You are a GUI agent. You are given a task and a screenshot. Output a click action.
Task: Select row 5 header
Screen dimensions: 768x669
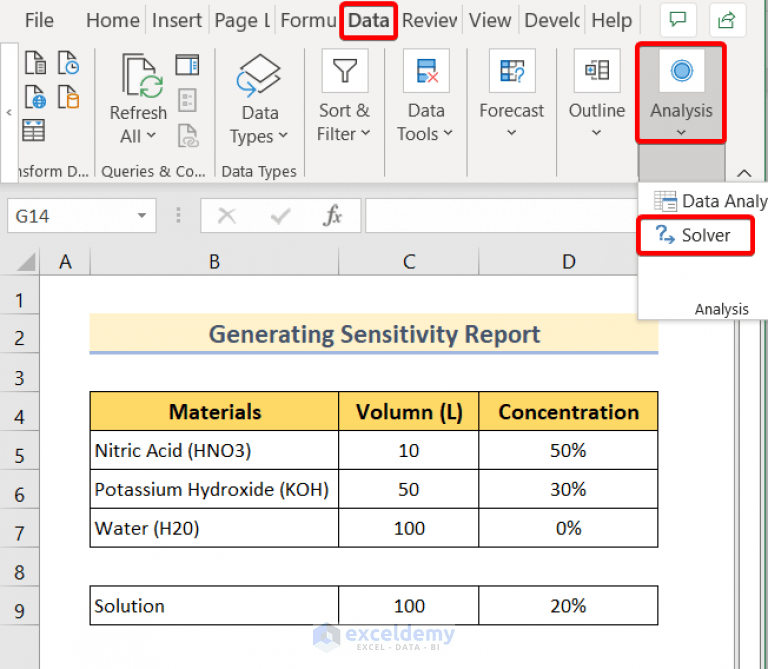(20, 455)
